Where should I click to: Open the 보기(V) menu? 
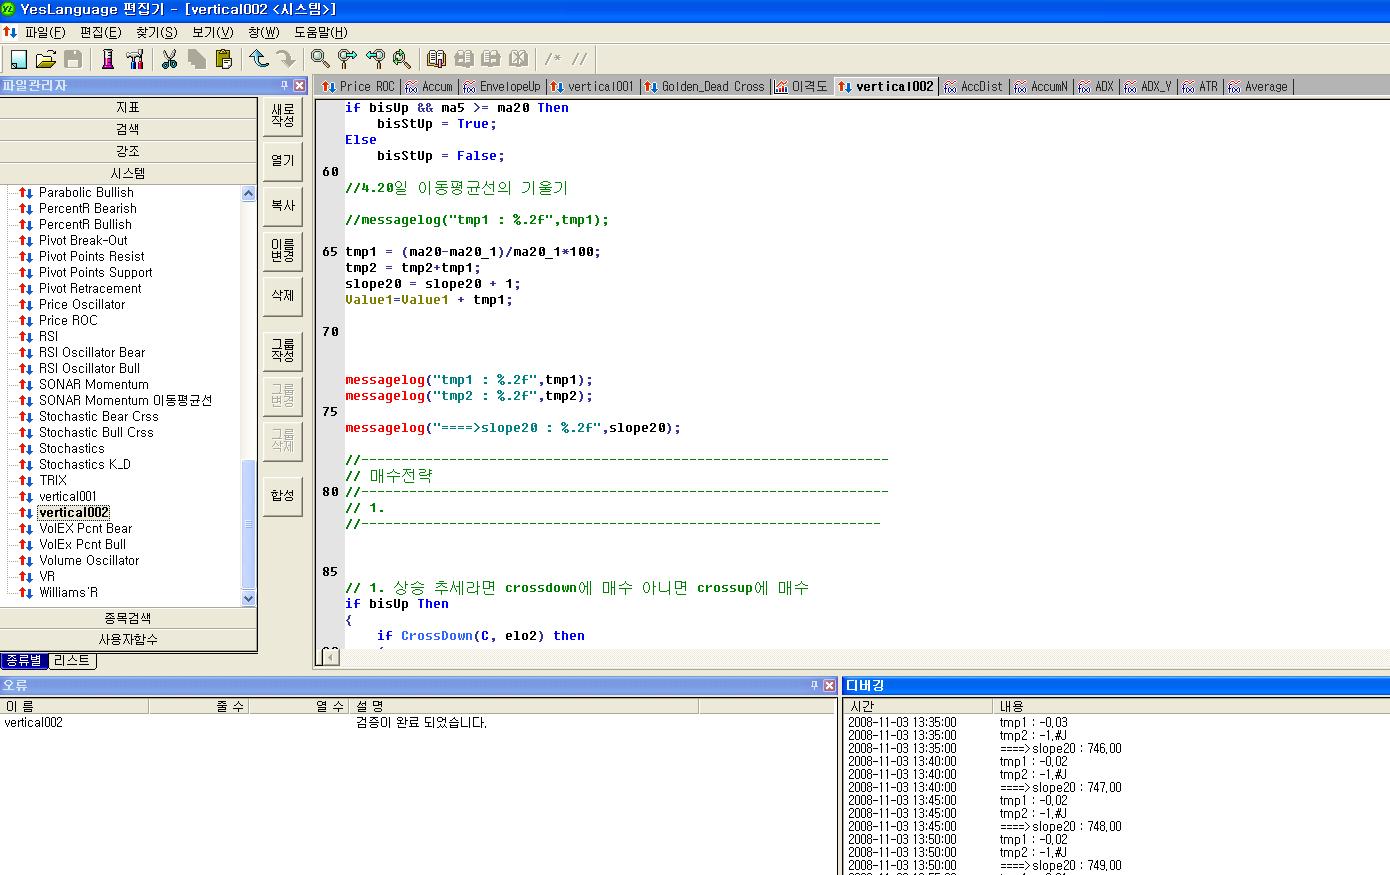pyautogui.click(x=212, y=32)
